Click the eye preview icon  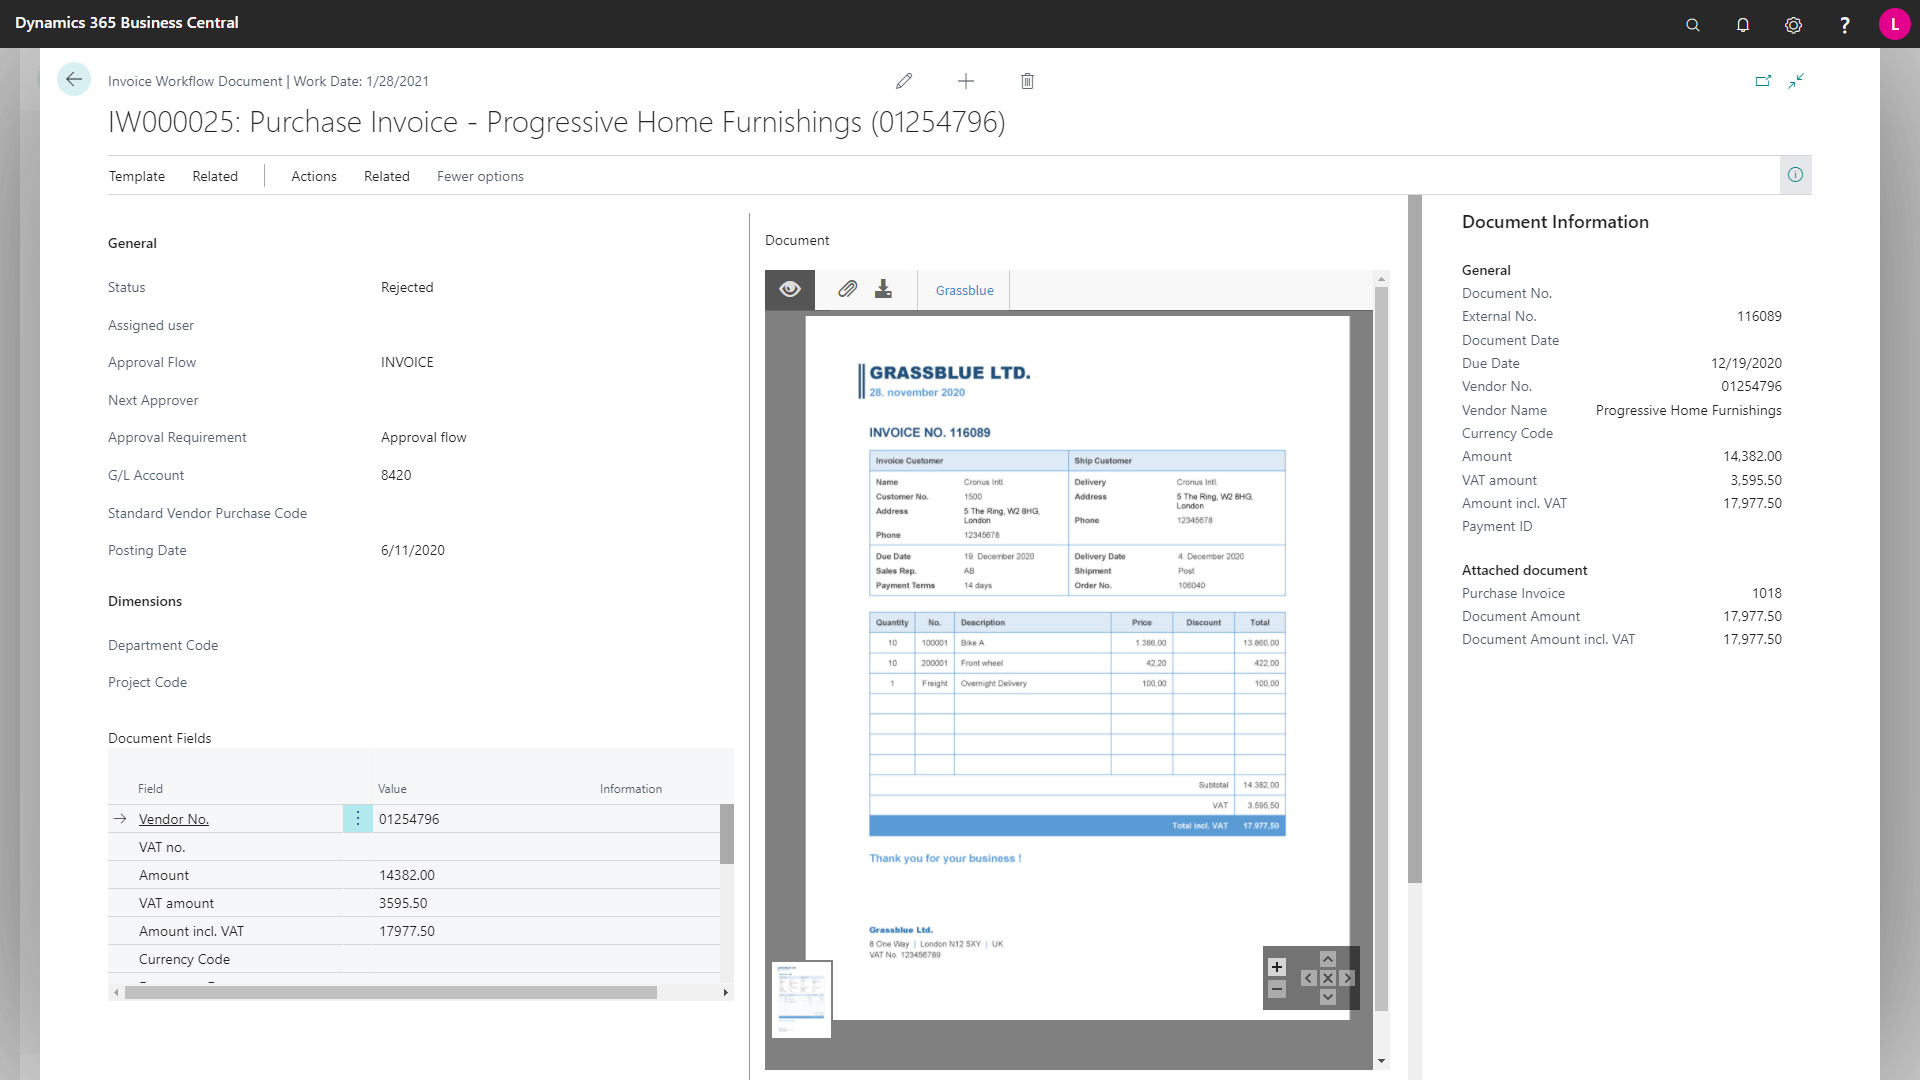(x=790, y=289)
